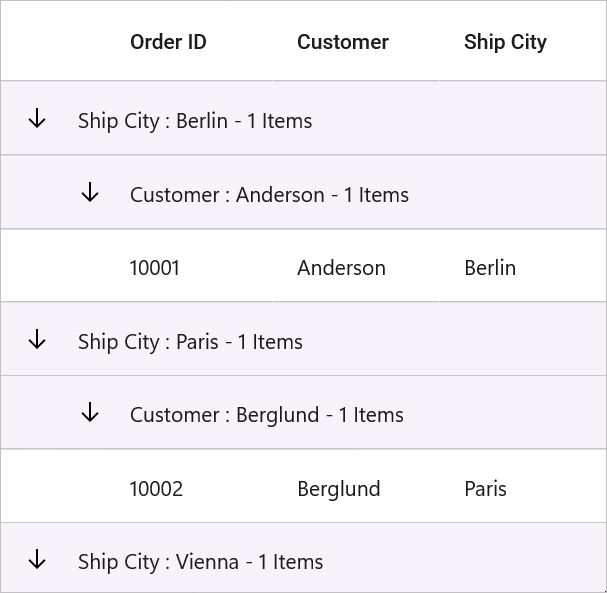Viewport: 607px width, 593px height.
Task: Click the empty indent header cell
Action: (53, 41)
